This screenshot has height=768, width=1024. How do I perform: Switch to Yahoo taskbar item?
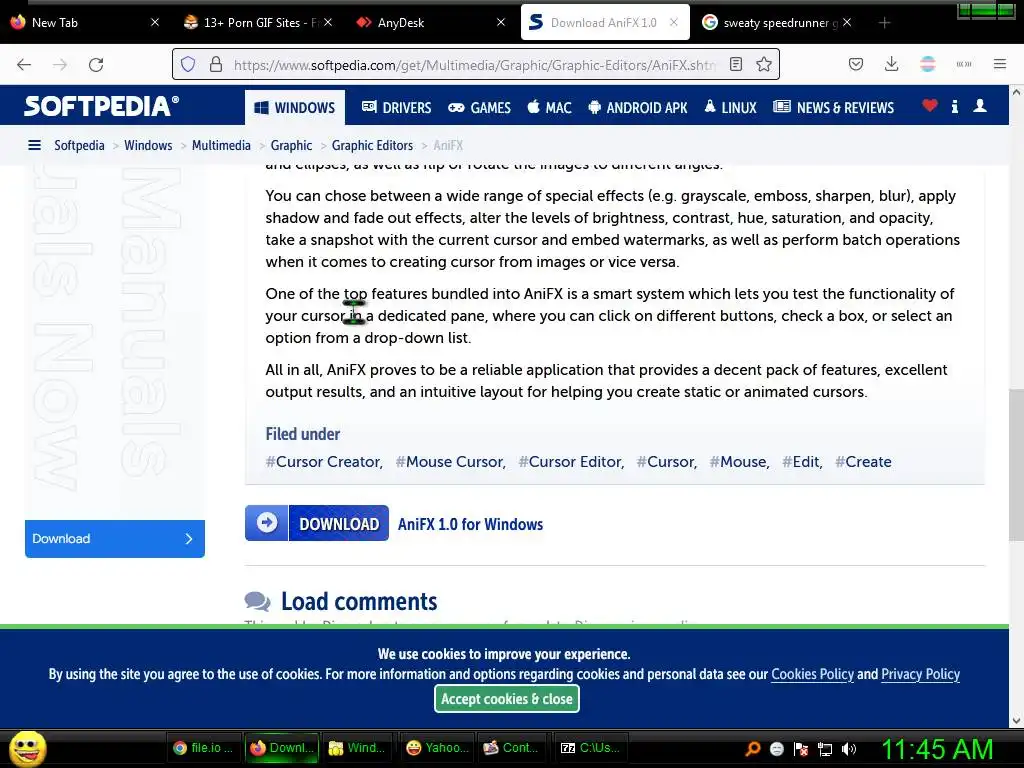438,748
